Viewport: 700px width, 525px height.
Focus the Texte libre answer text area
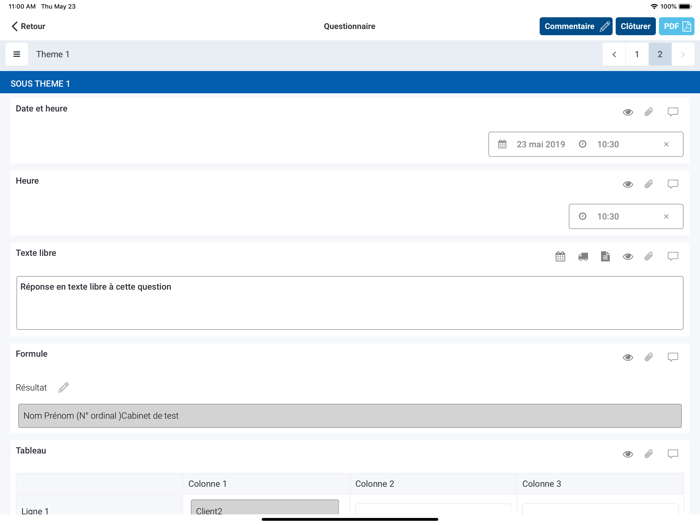click(x=350, y=303)
